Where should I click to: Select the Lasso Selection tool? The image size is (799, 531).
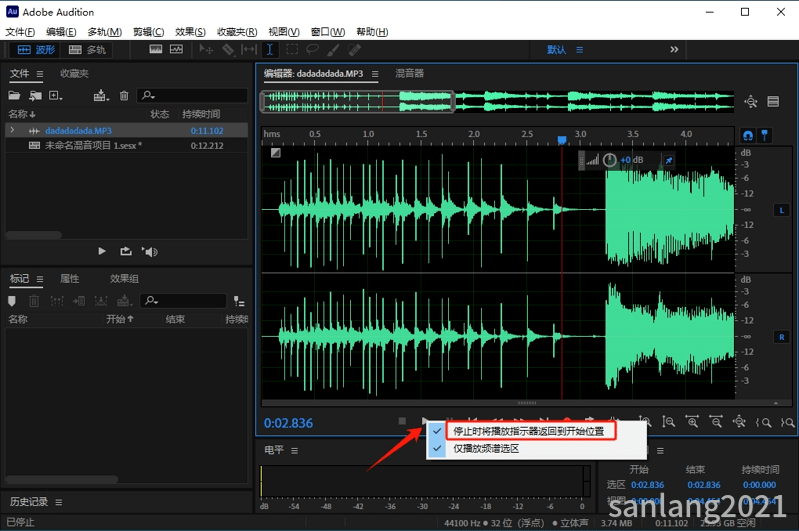pyautogui.click(x=312, y=49)
